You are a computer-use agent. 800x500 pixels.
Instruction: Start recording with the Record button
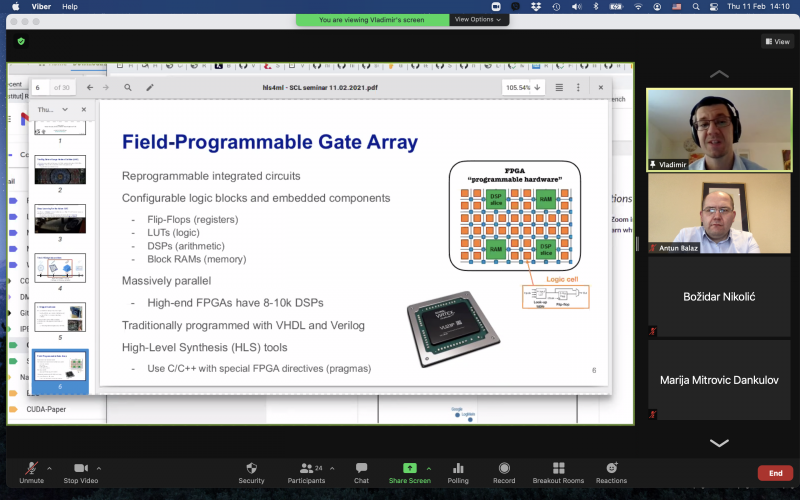(504, 472)
